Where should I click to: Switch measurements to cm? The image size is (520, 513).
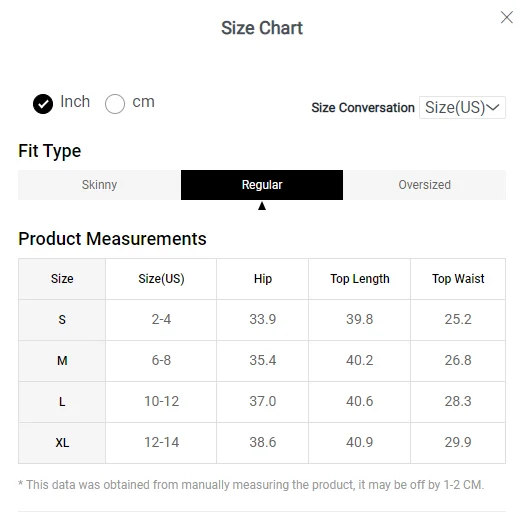[115, 104]
